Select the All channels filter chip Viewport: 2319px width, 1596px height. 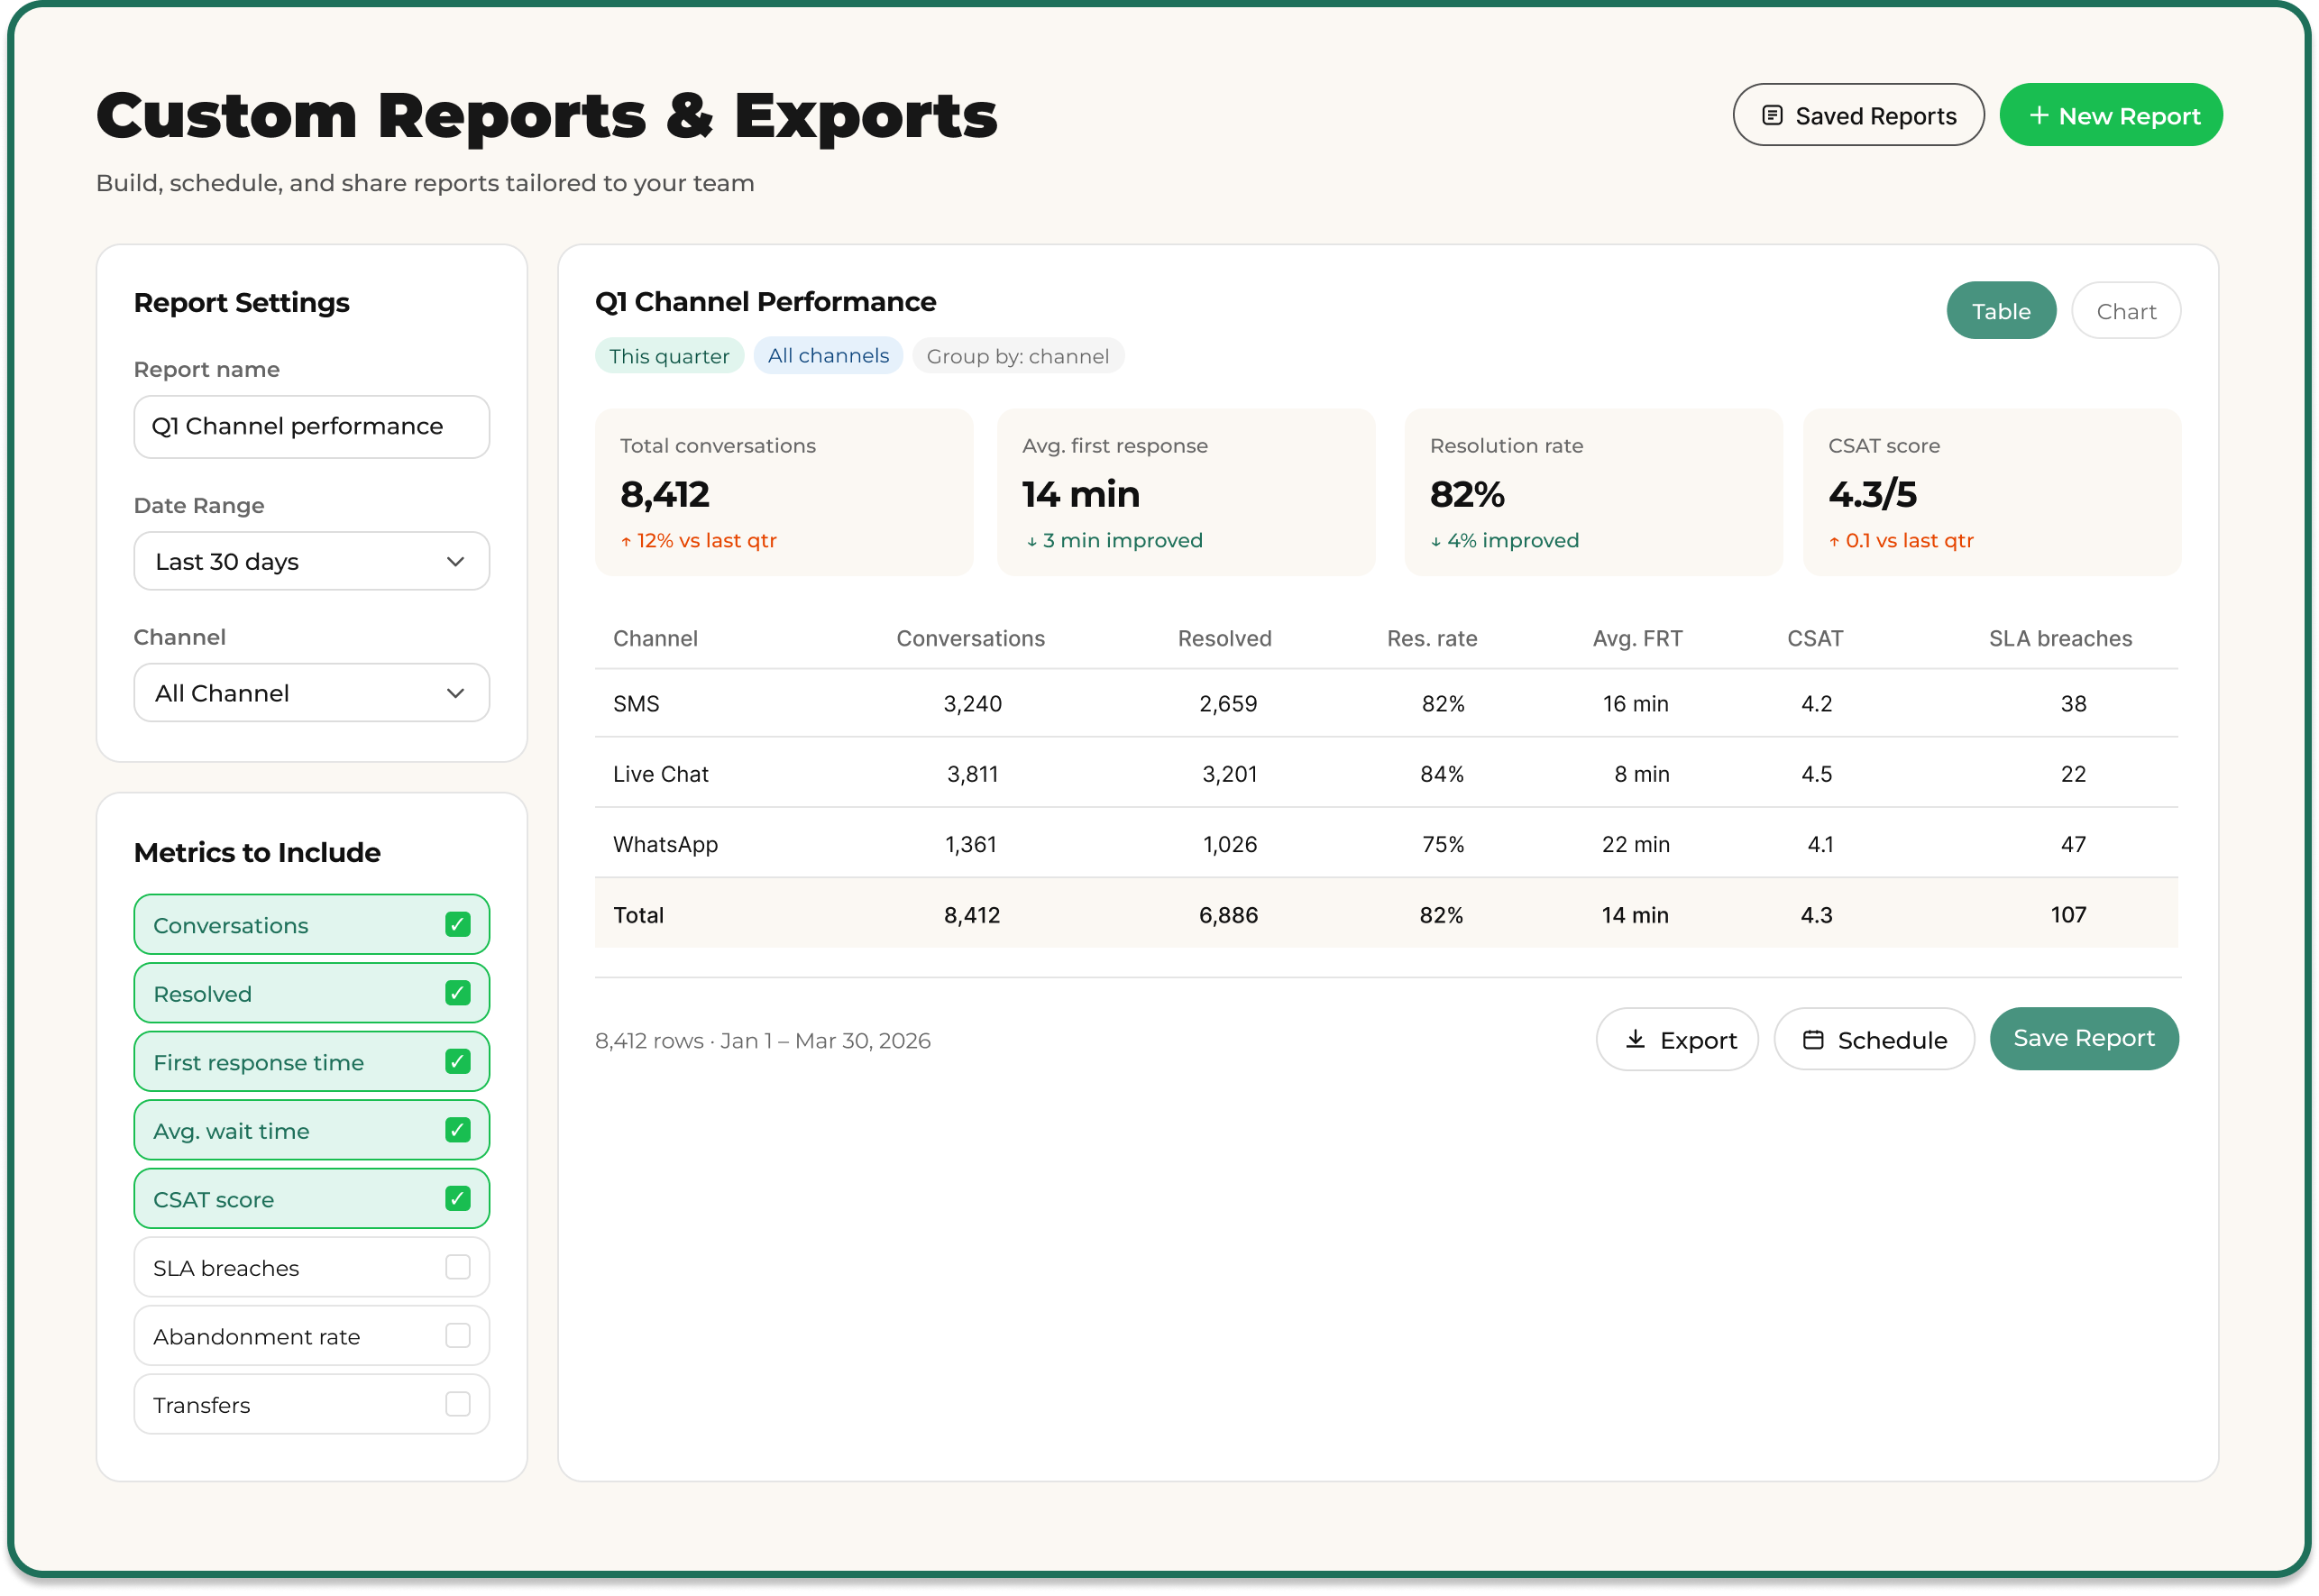pyautogui.click(x=829, y=356)
